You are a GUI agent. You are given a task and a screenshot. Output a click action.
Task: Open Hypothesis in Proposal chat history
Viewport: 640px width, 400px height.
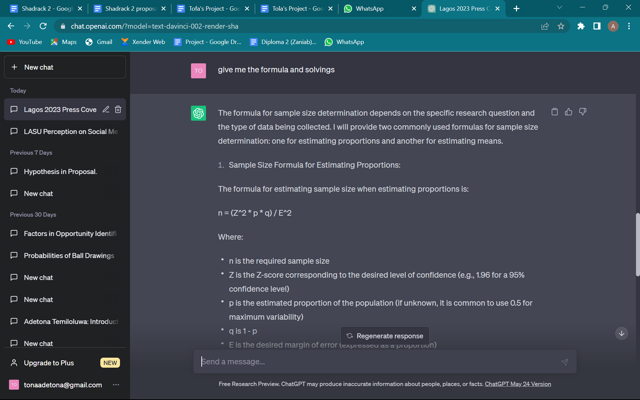tap(60, 172)
